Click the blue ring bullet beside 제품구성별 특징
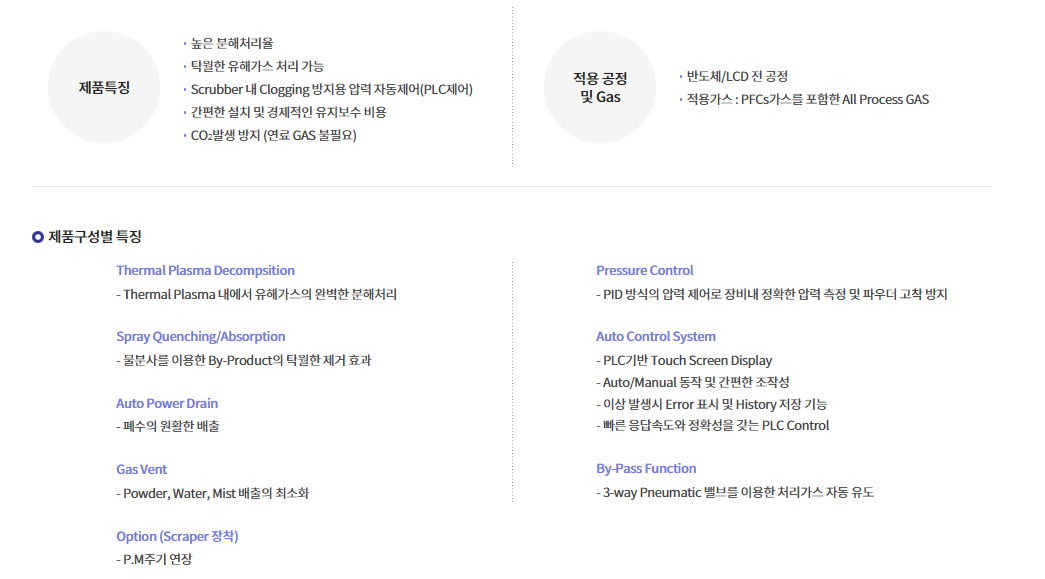The width and height of the screenshot is (1045, 579). [38, 237]
